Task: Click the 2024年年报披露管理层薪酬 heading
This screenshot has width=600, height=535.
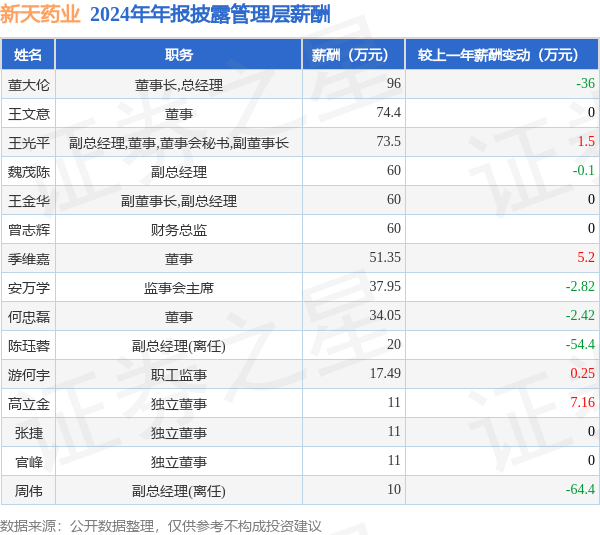Action: click(210, 15)
